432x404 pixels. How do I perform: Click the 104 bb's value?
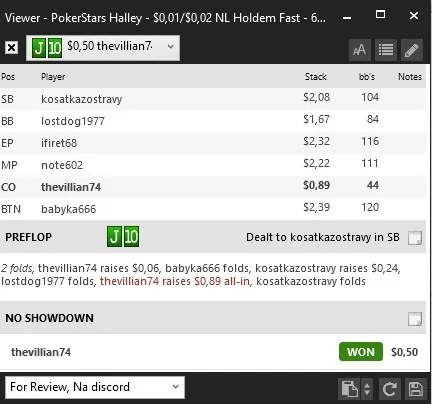click(x=370, y=97)
